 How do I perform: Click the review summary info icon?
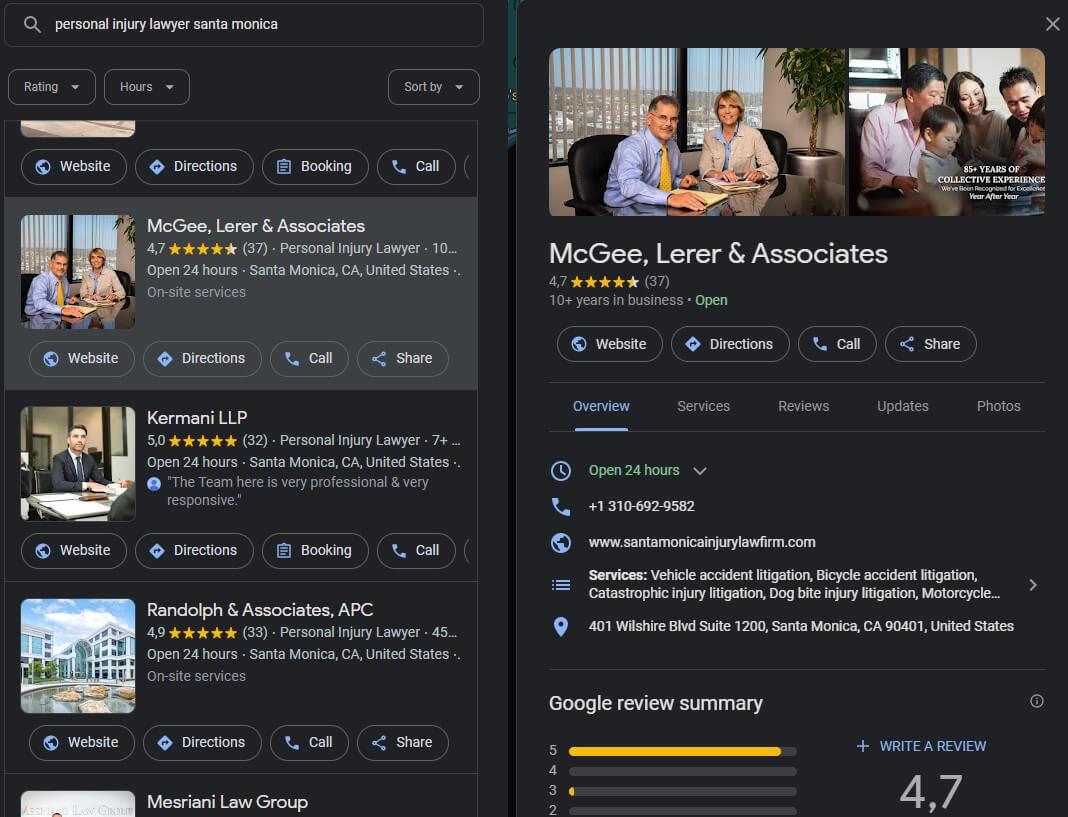[1037, 701]
